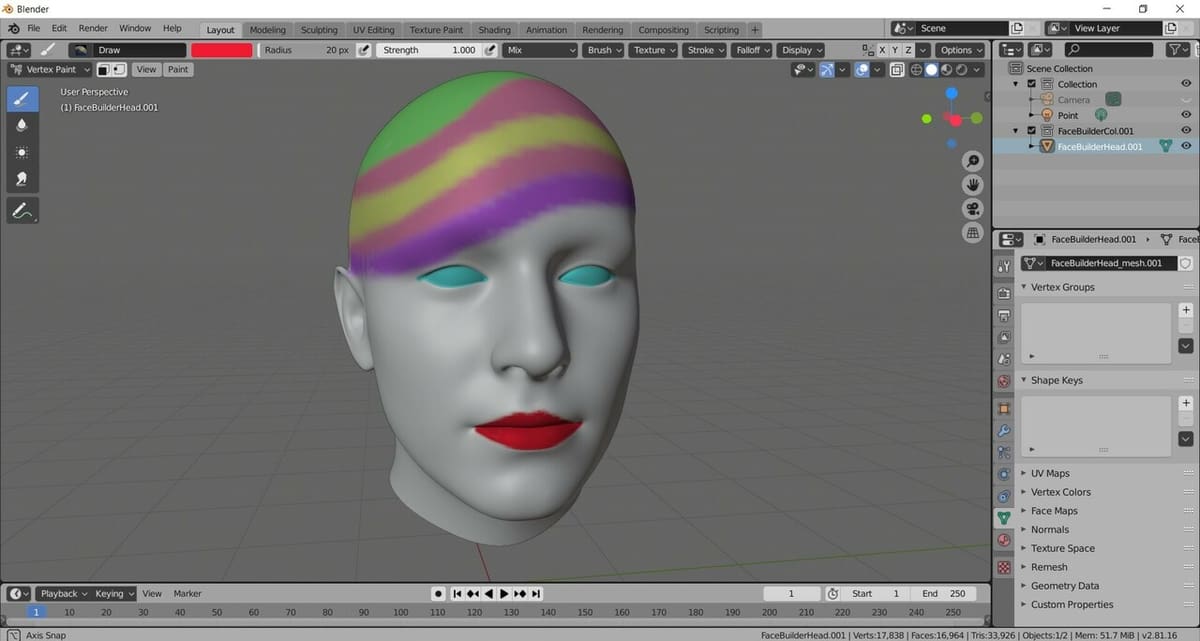Open the Texture properties checker tab icon

tap(1004, 567)
